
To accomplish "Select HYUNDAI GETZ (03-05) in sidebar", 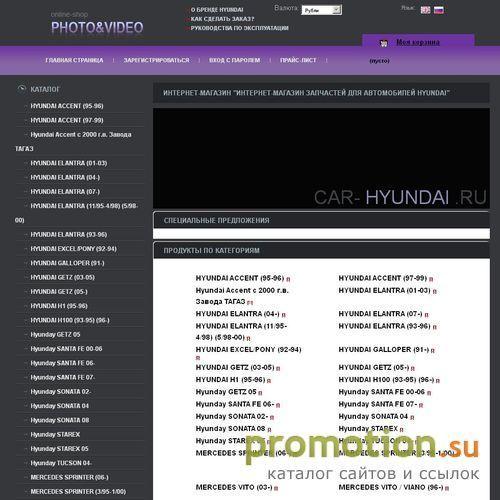I will click(62, 278).
